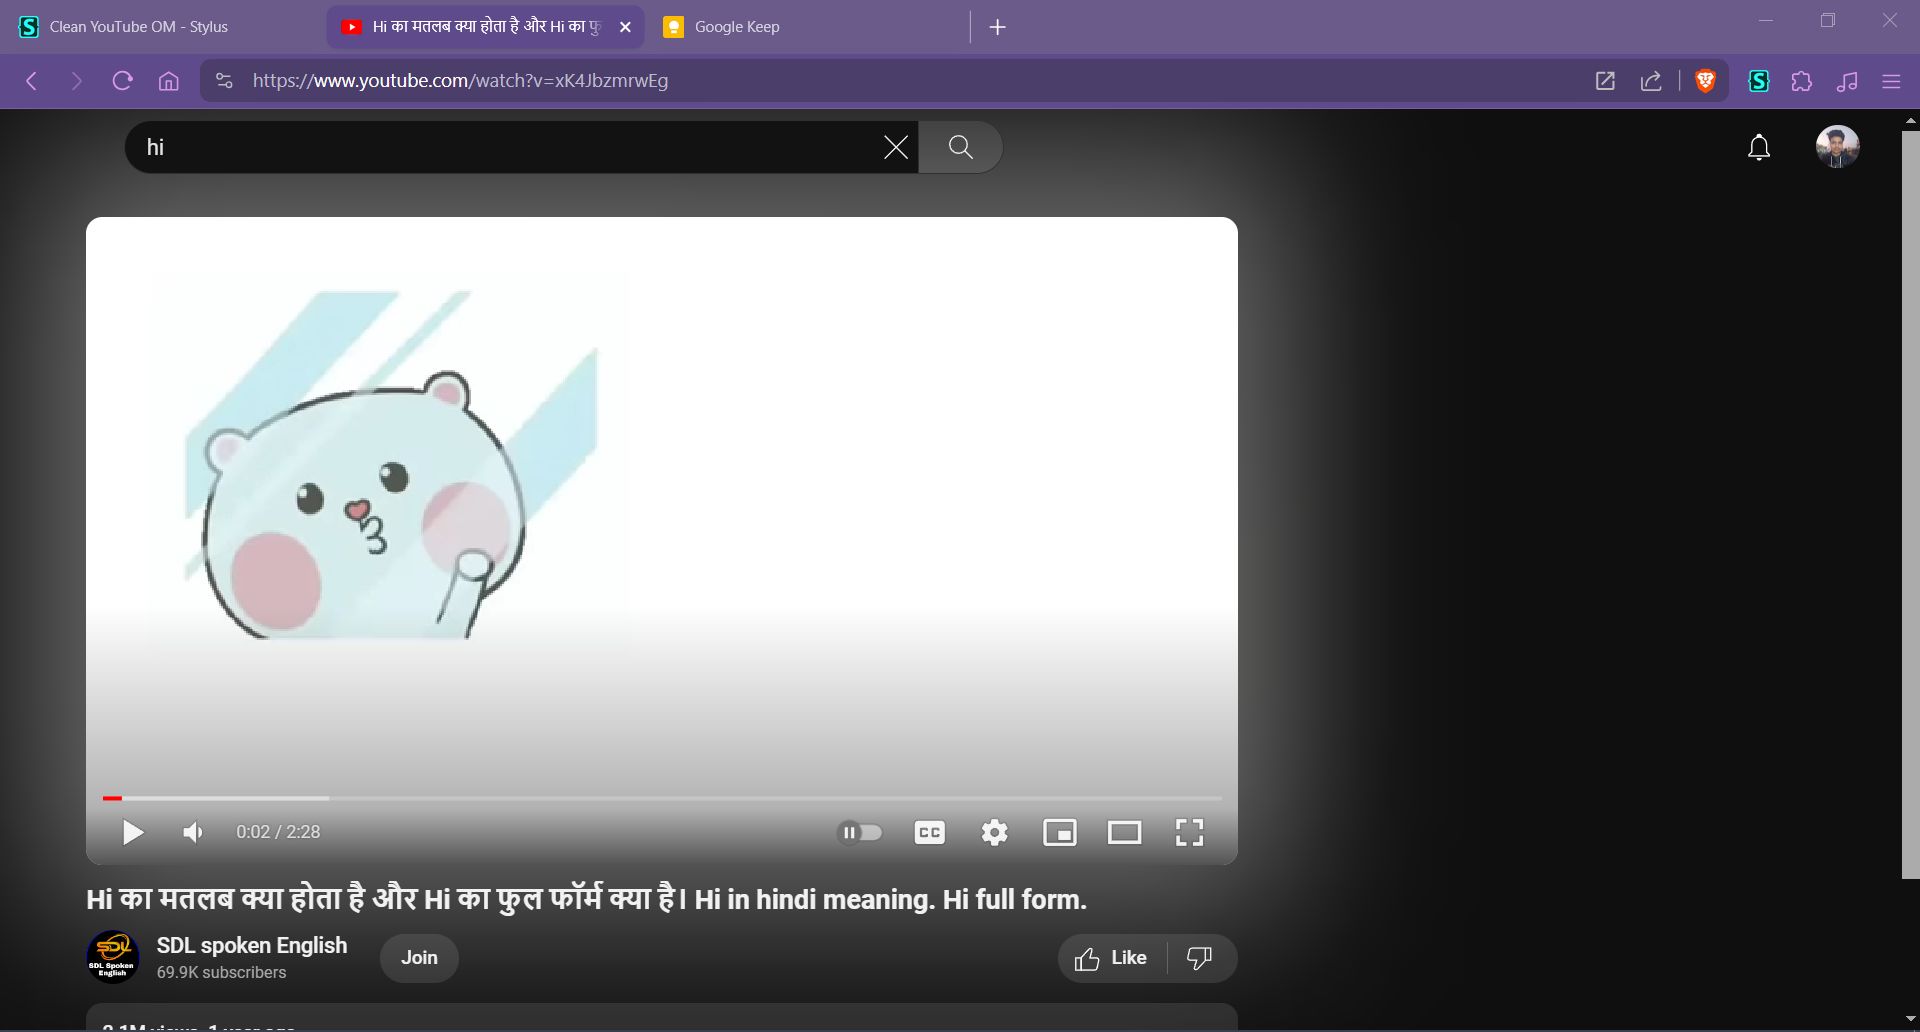
Task: Go forward in history
Action: [77, 81]
